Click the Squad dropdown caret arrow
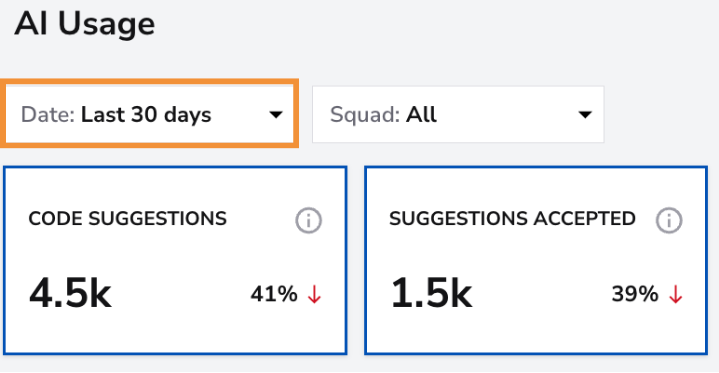Viewport: 719px width, 373px height. tap(585, 115)
